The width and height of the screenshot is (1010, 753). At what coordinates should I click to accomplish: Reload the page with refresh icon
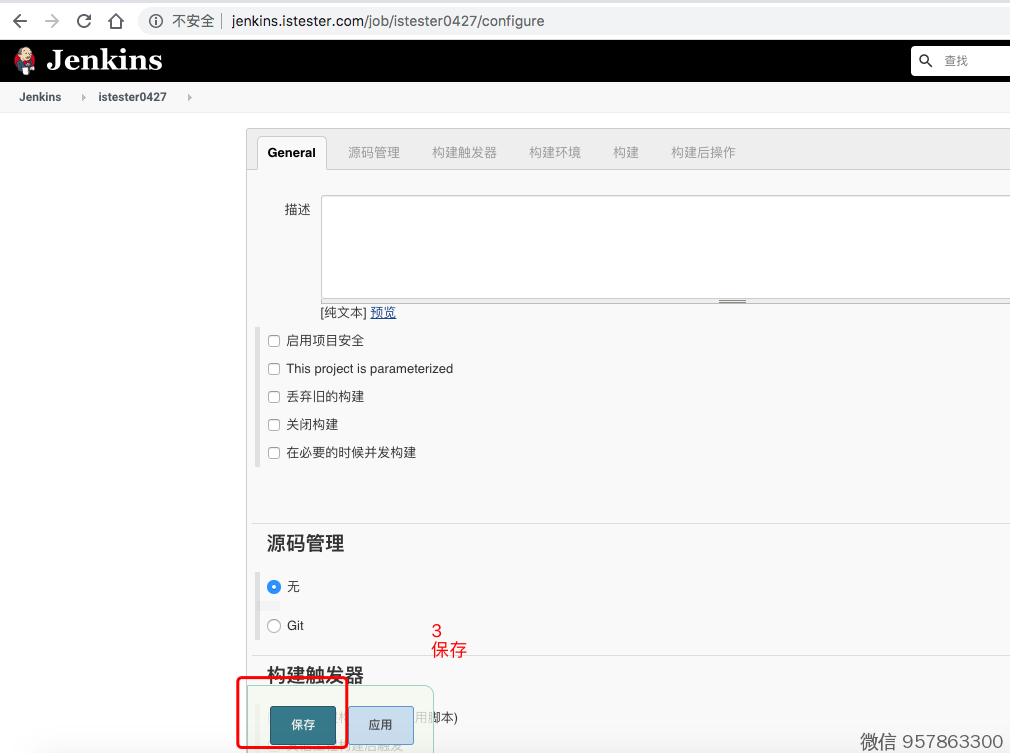click(84, 21)
